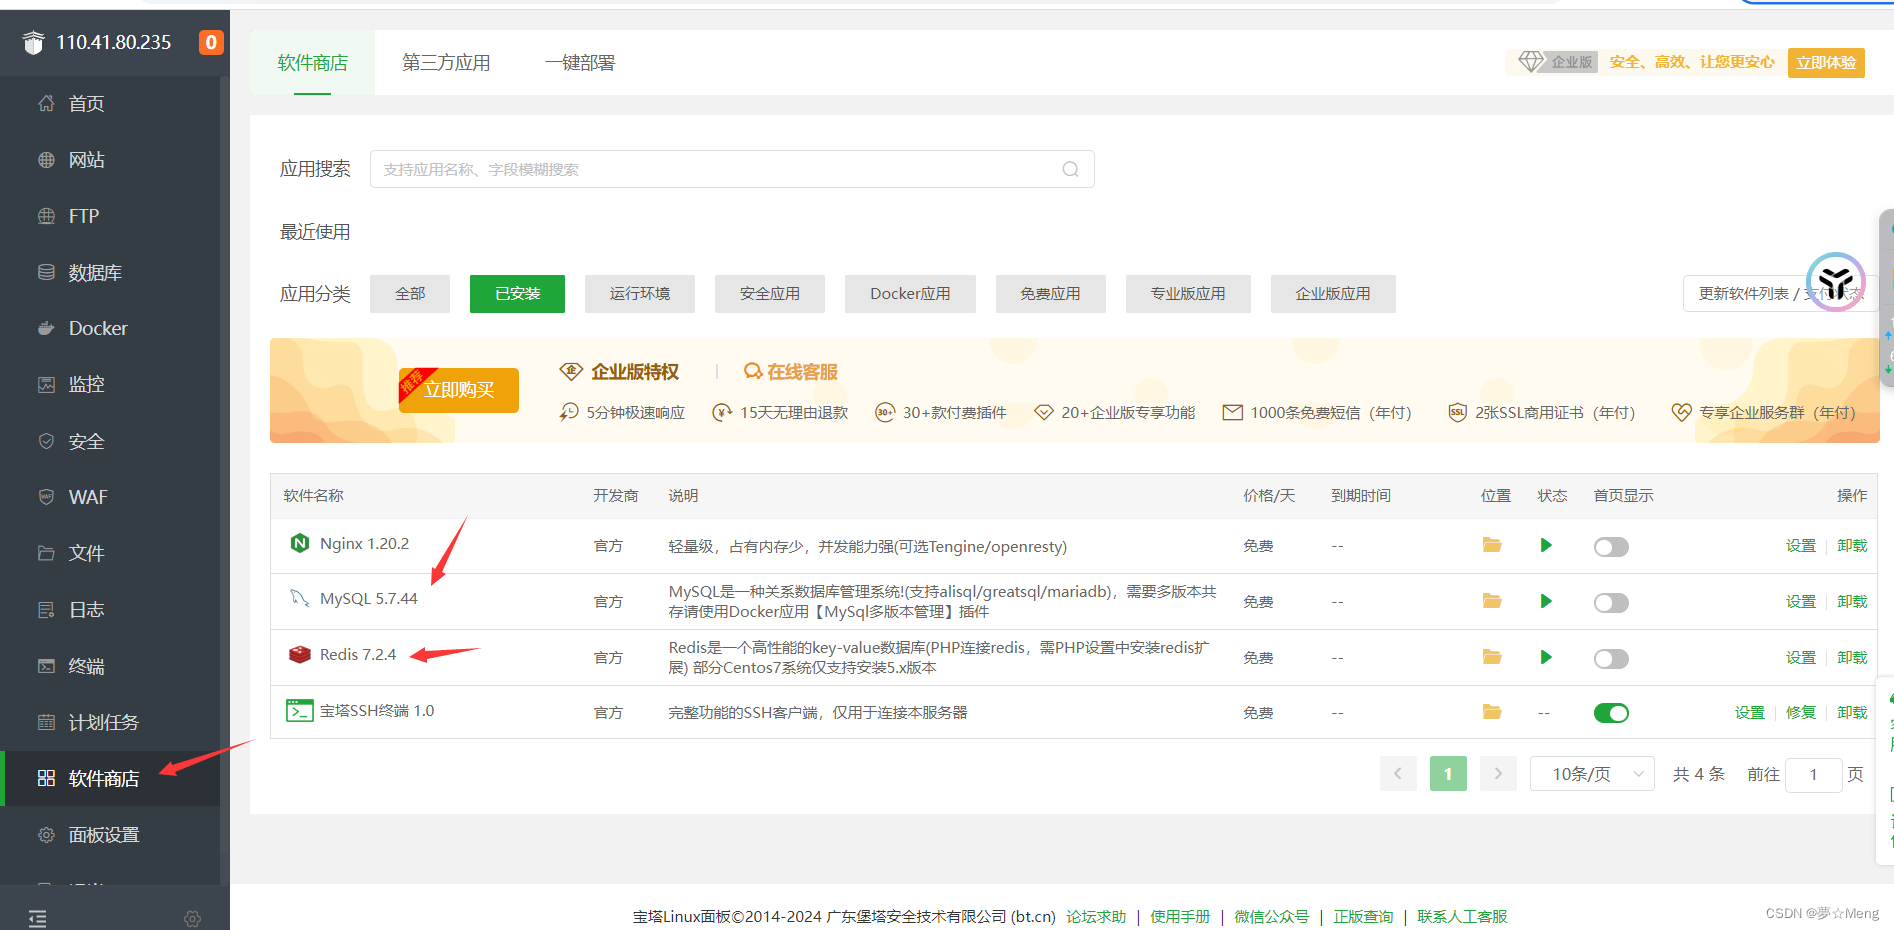The image size is (1894, 930).
Task: Filter by 运行环境 category
Action: click(640, 294)
